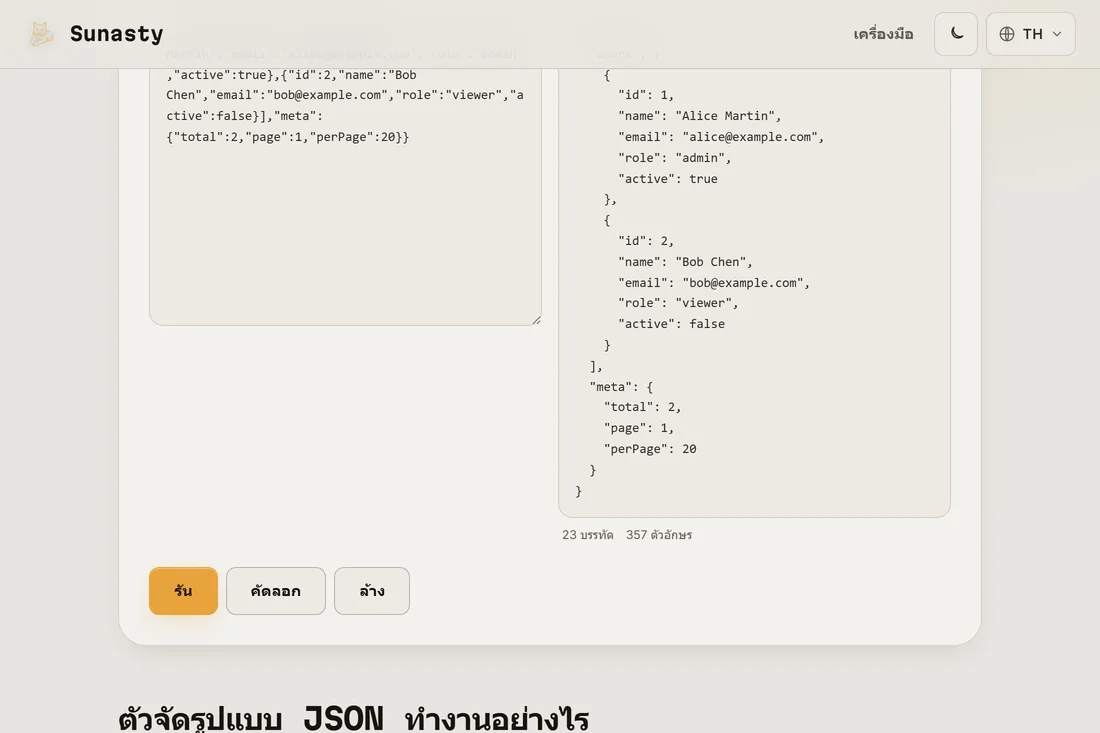Click the "role": "admin" output line

point(674,158)
